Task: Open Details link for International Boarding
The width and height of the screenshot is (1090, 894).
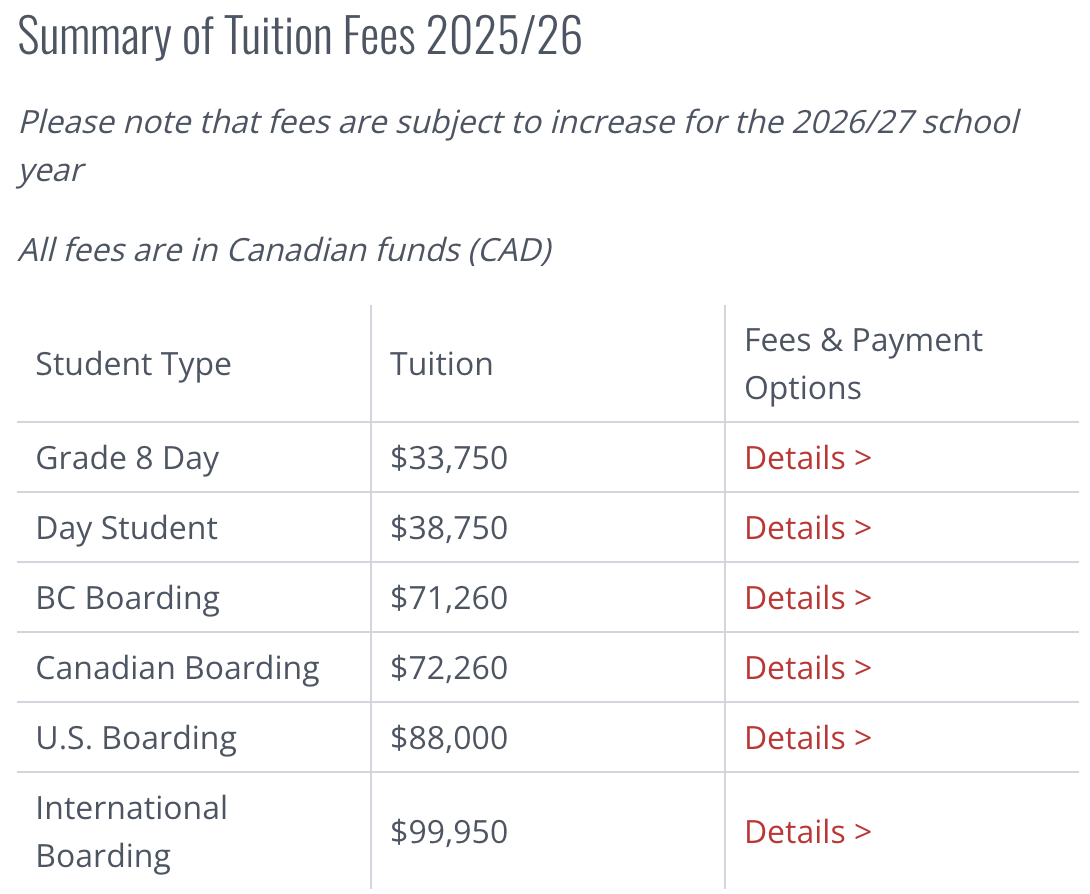Action: (808, 831)
